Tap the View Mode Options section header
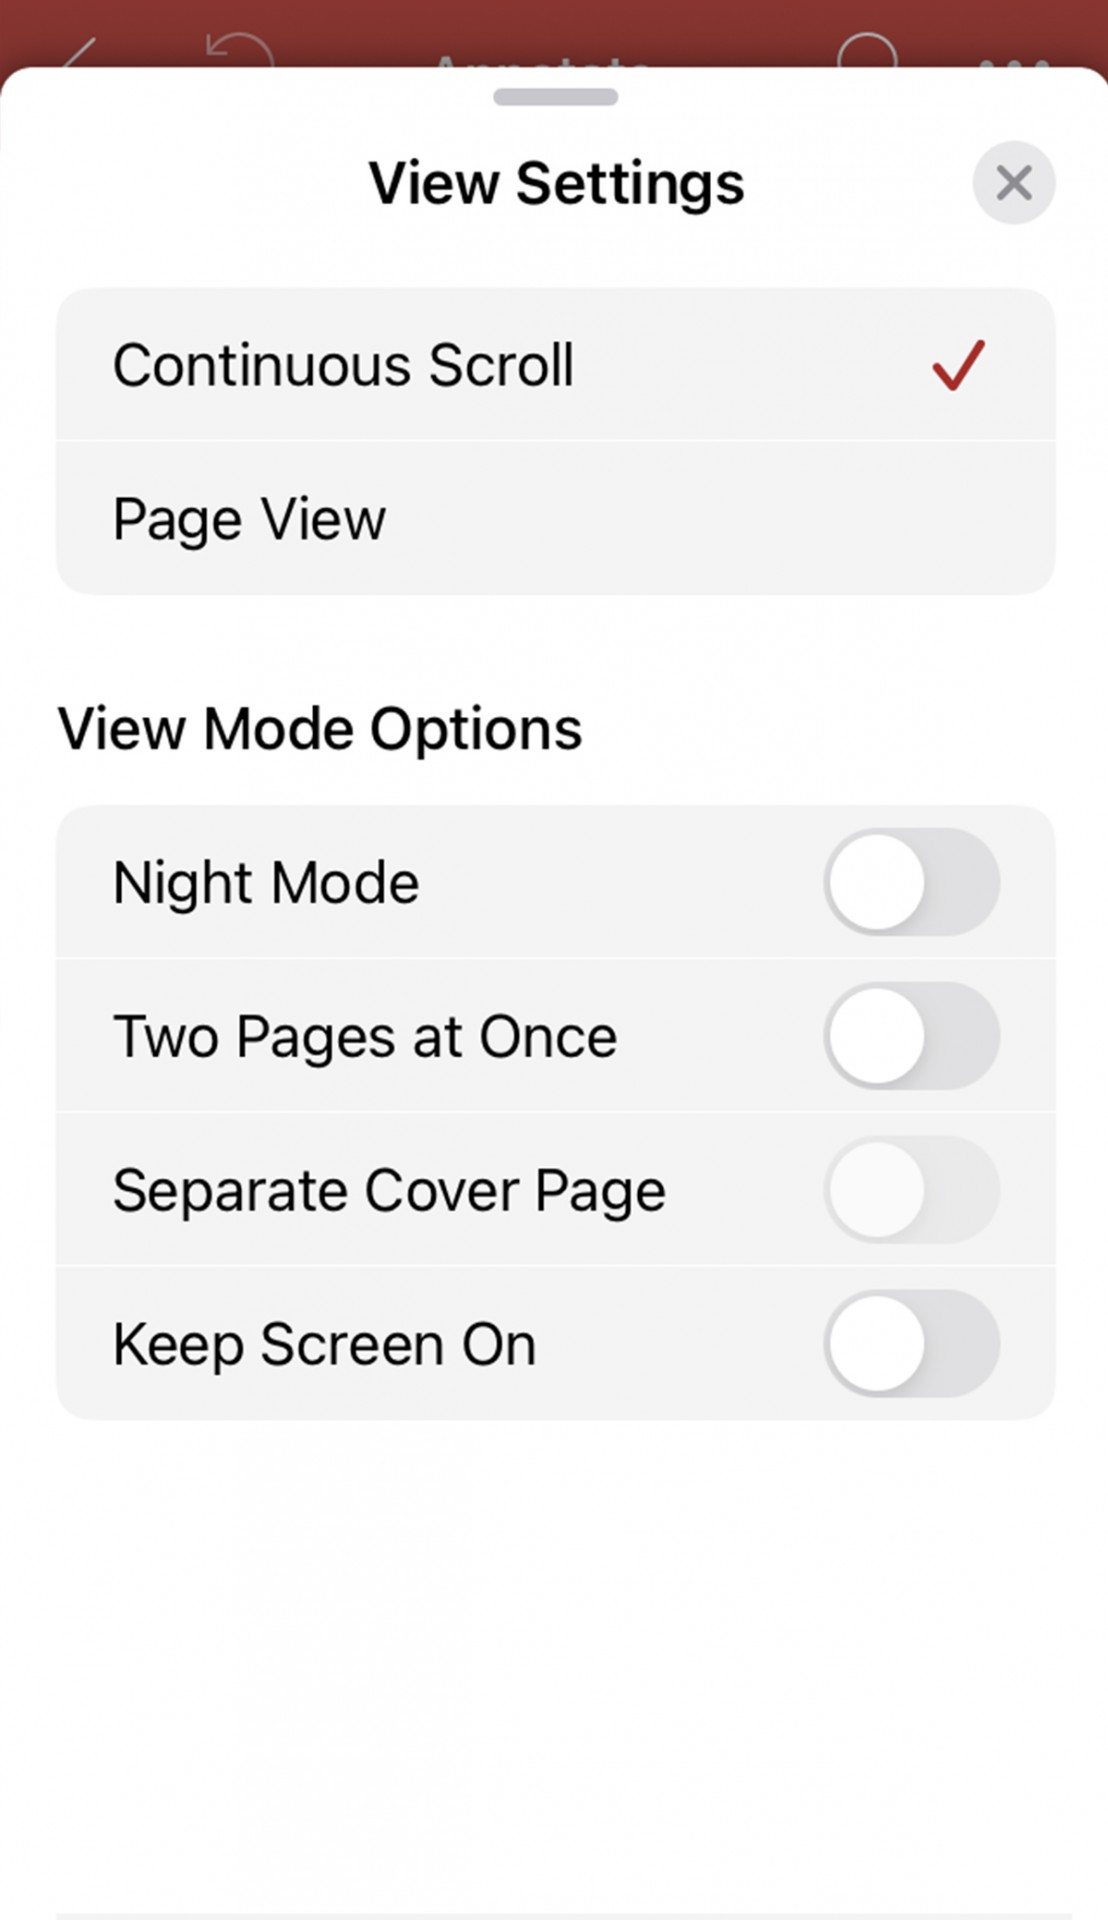Viewport: 1108px width, 1920px height. point(320,728)
